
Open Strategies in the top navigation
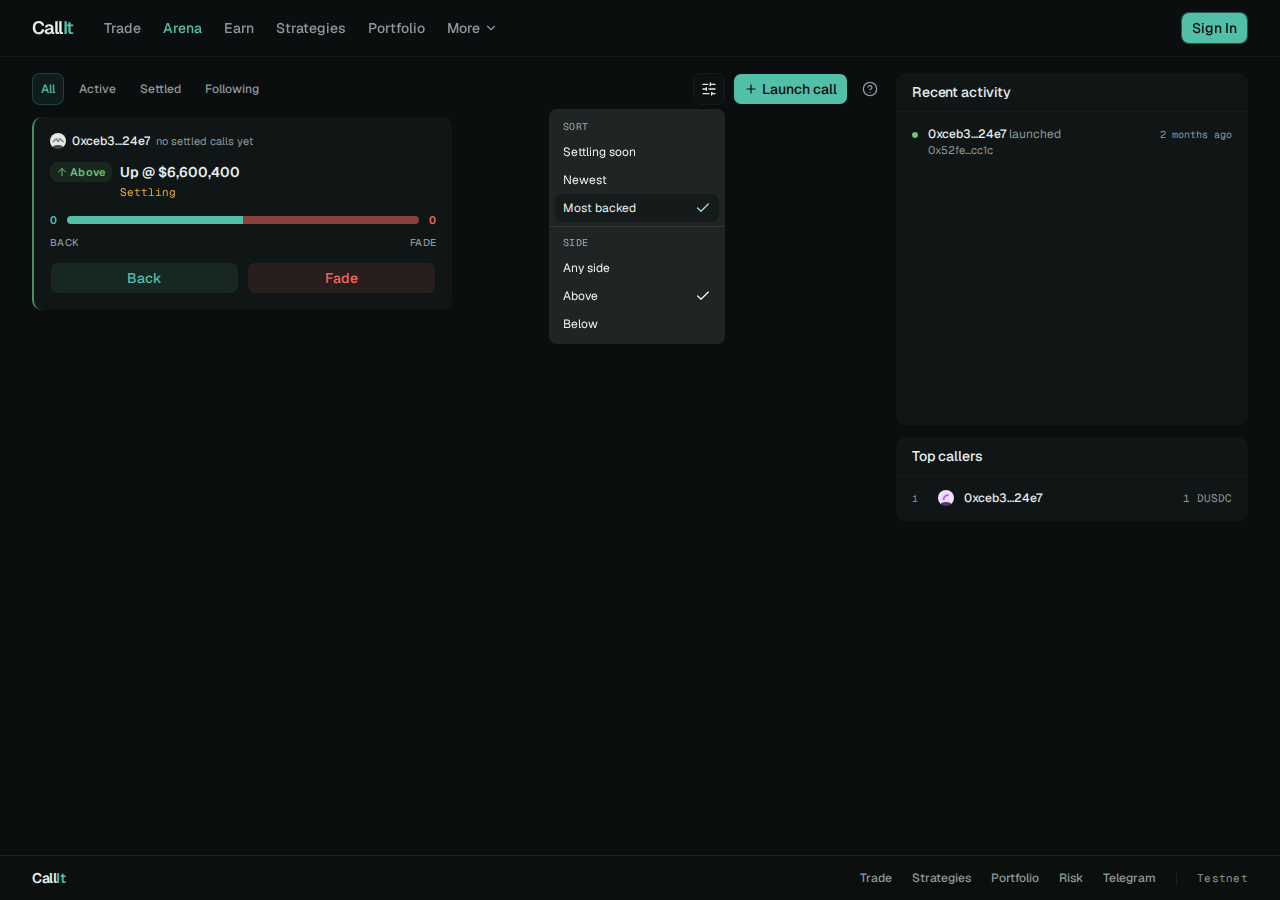click(311, 28)
